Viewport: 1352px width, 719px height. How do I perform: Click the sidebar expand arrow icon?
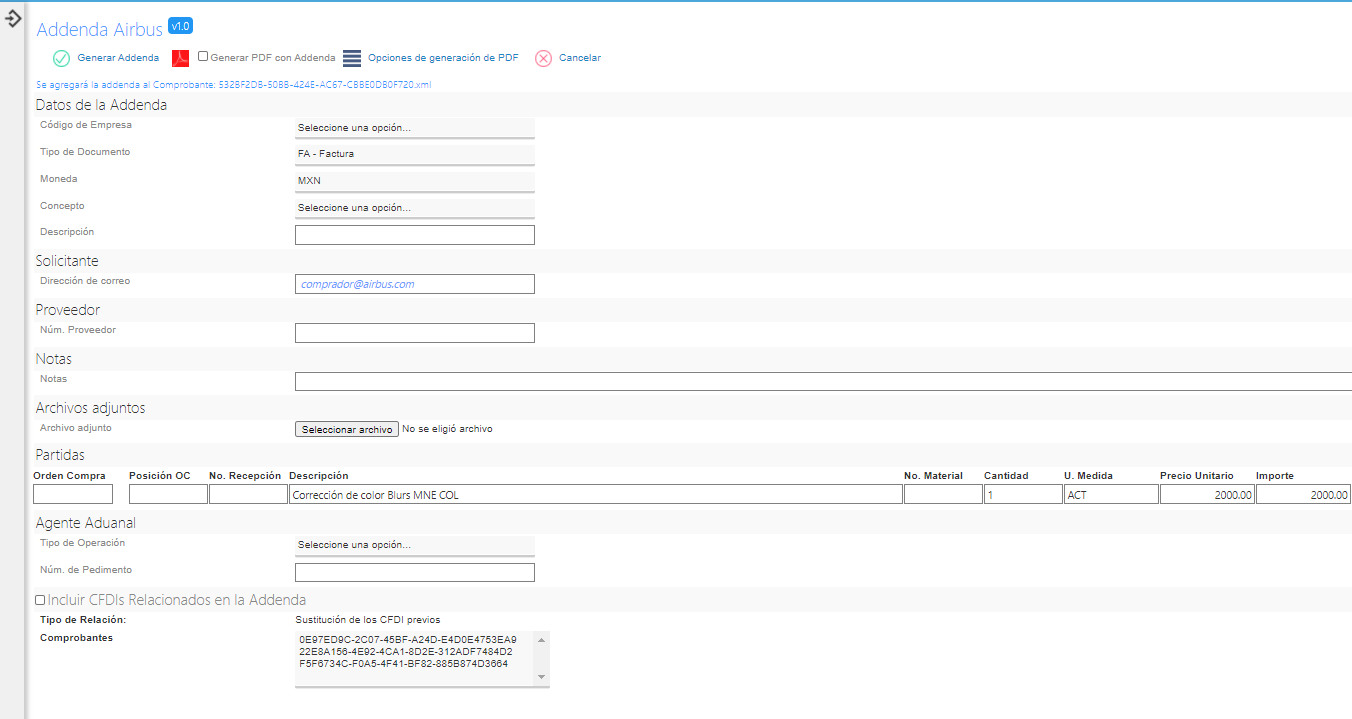pos(14,18)
